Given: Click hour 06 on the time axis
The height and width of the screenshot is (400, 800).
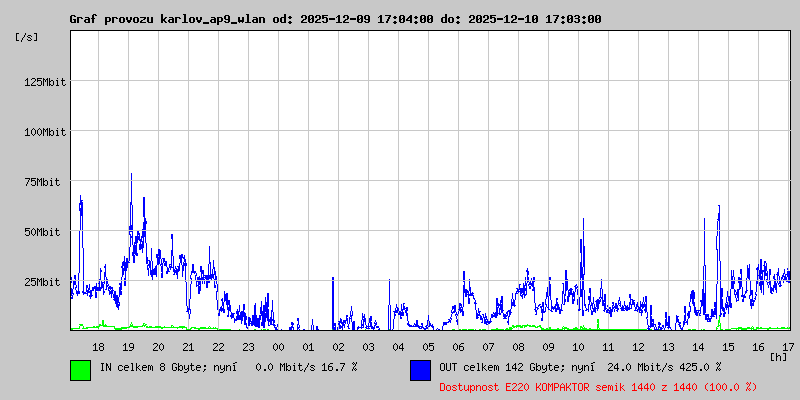Looking at the screenshot, I should [459, 346].
